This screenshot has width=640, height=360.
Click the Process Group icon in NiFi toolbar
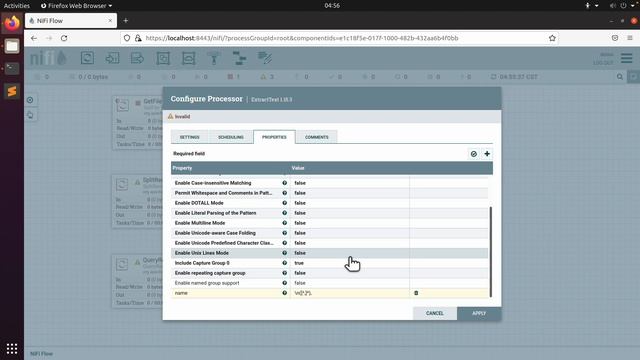click(163, 58)
